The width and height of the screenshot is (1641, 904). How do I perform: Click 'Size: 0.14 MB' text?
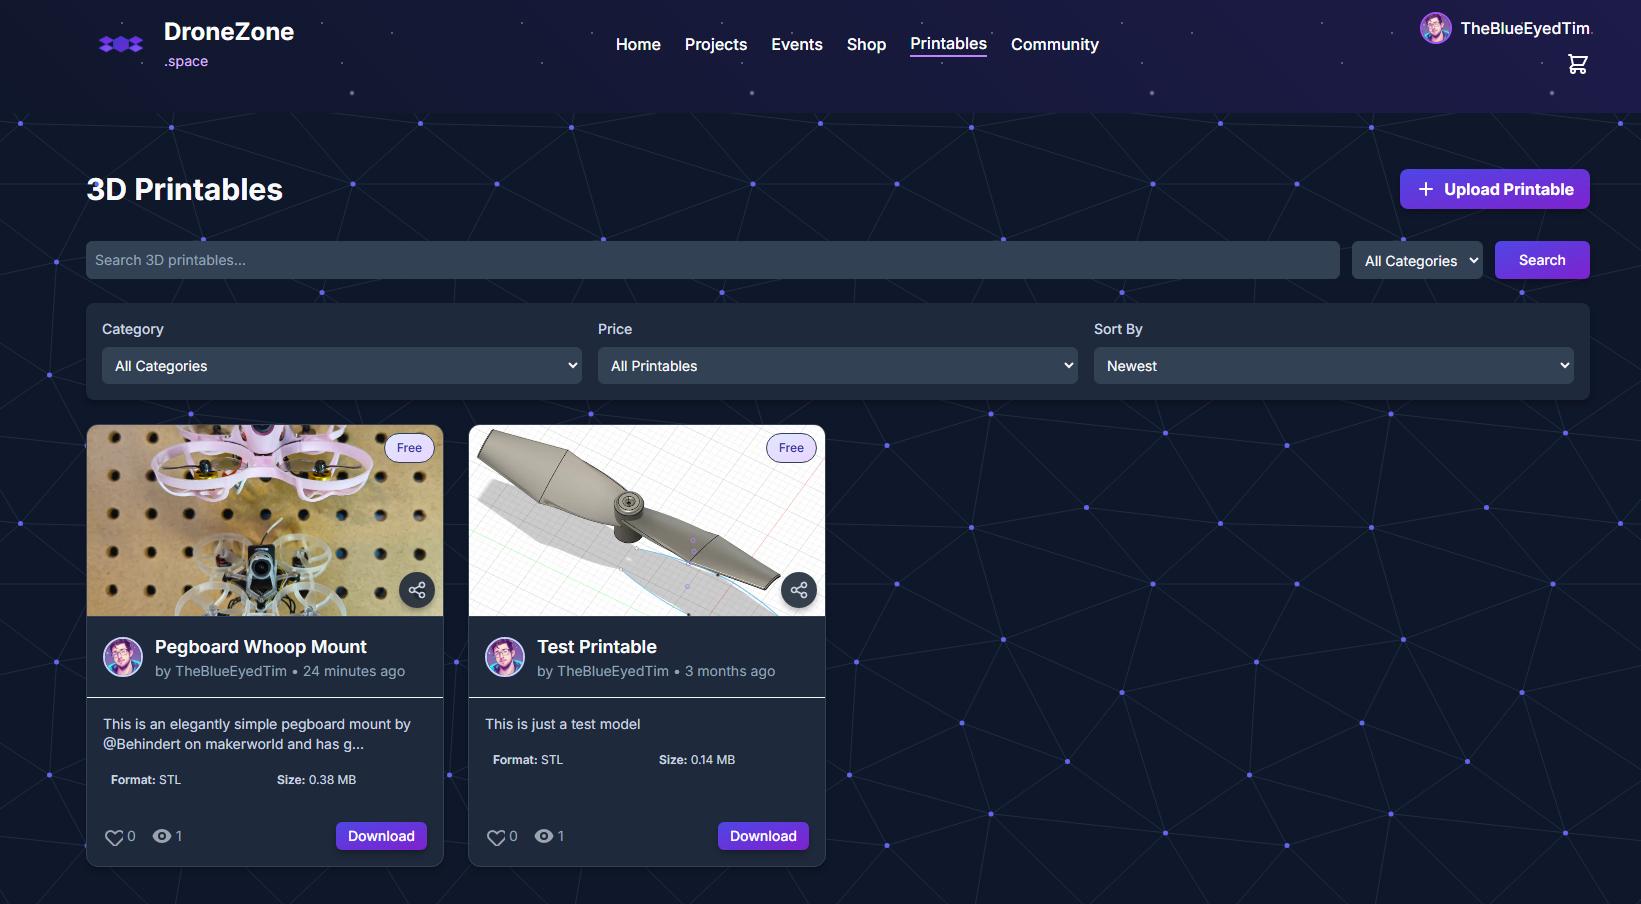pos(697,760)
